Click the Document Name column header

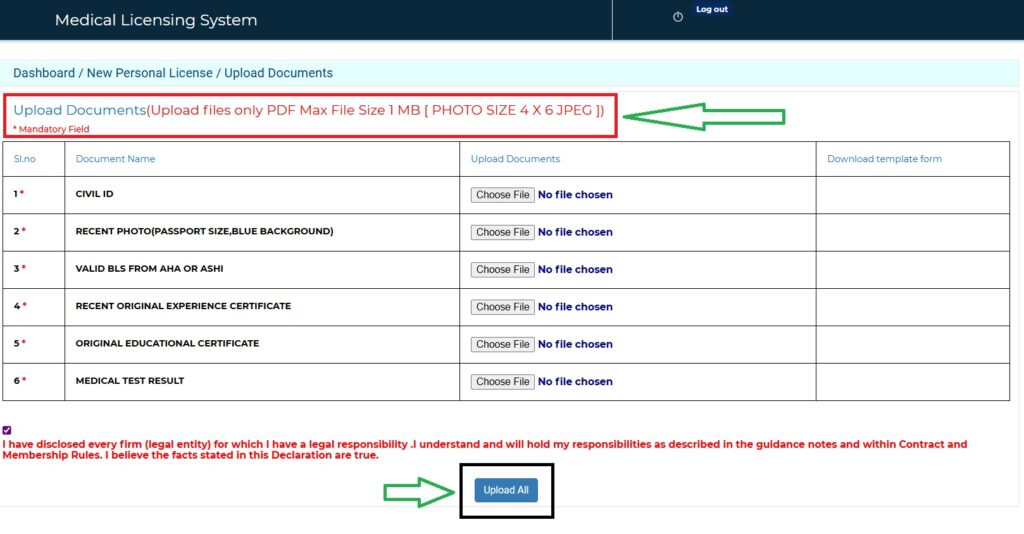tap(115, 159)
